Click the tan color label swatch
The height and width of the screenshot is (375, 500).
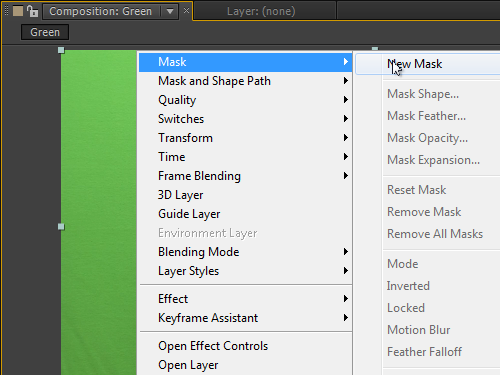pyautogui.click(x=18, y=11)
